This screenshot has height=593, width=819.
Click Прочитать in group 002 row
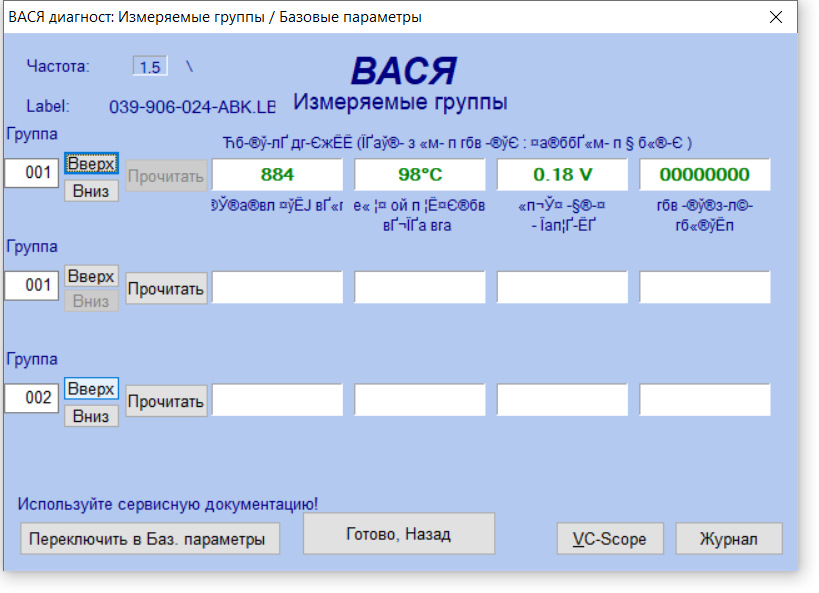click(166, 401)
